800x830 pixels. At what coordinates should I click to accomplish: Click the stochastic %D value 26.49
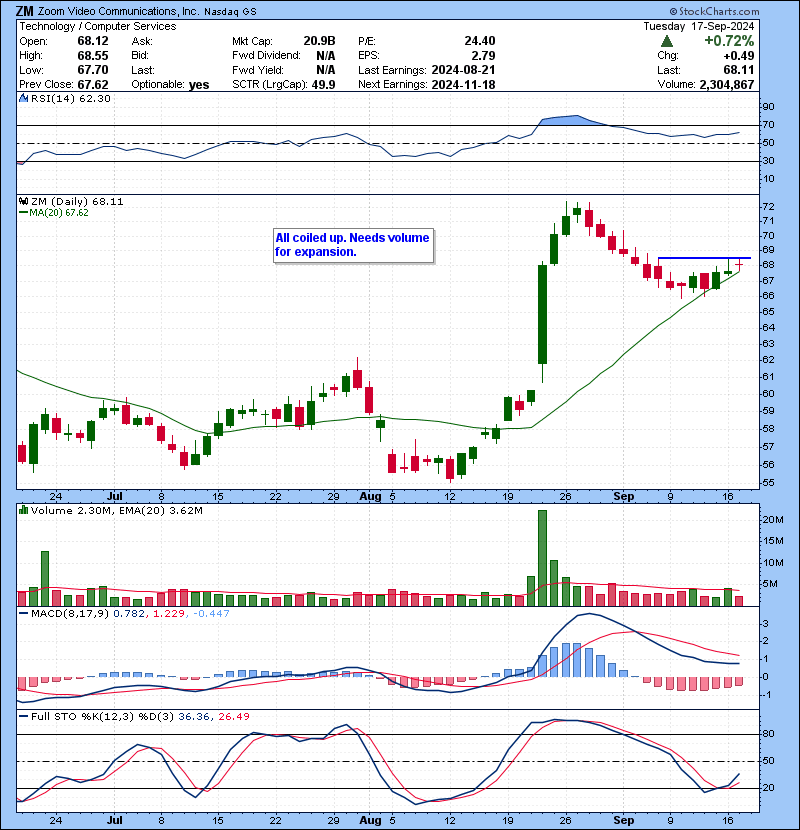tap(233, 717)
